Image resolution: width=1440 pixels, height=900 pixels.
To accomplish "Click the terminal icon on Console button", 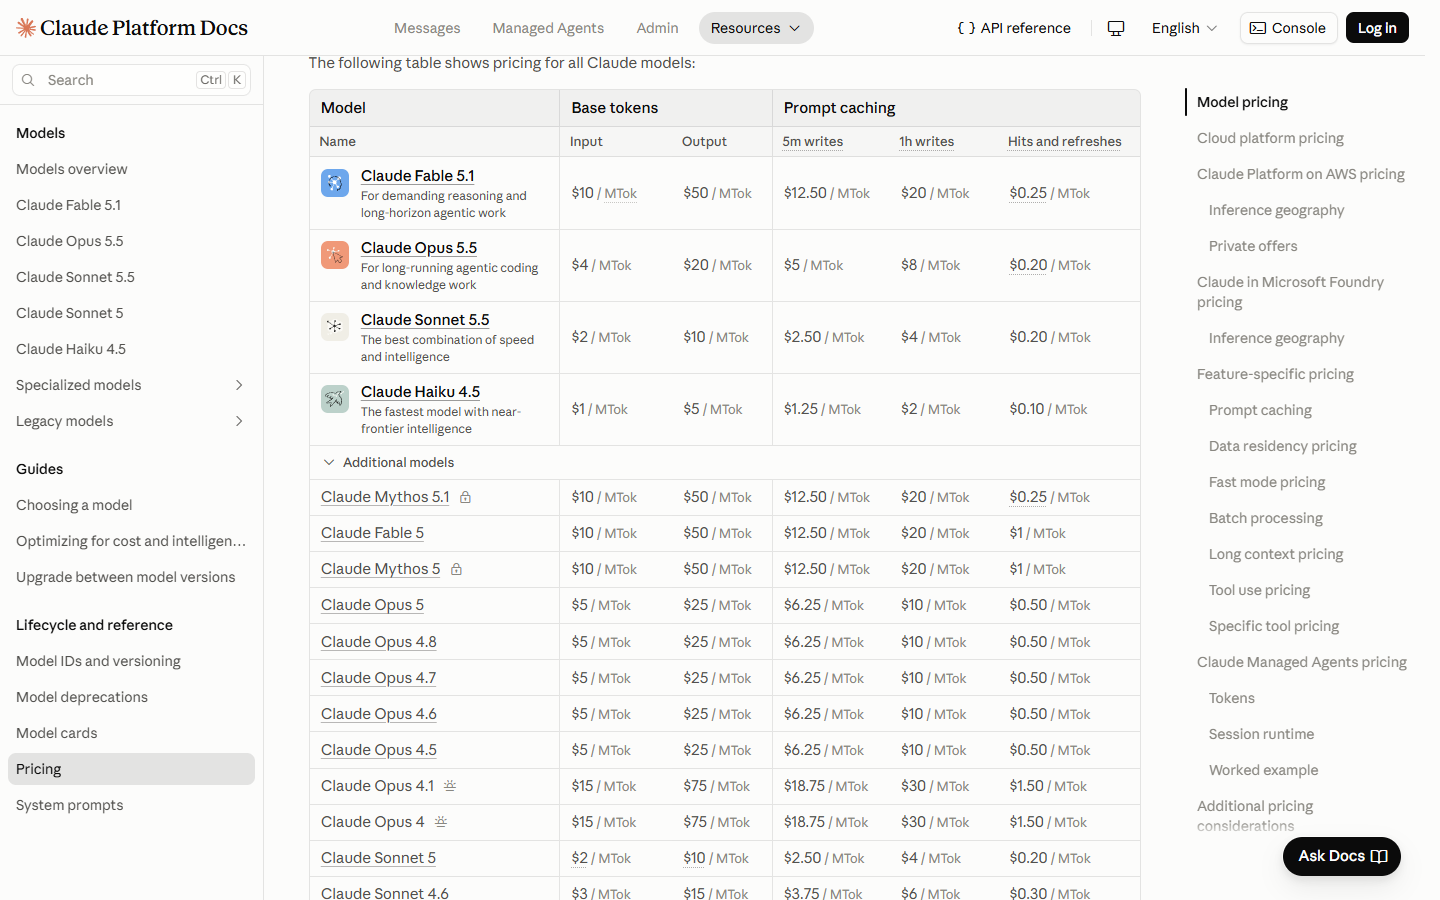I will [1258, 28].
